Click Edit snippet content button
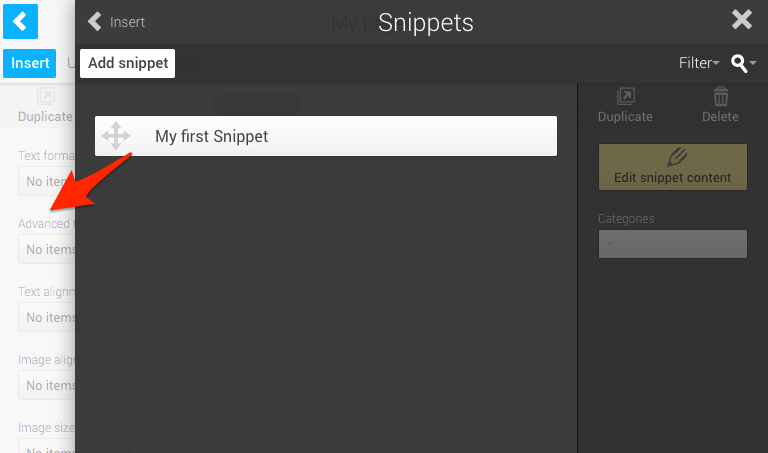 coord(672,167)
